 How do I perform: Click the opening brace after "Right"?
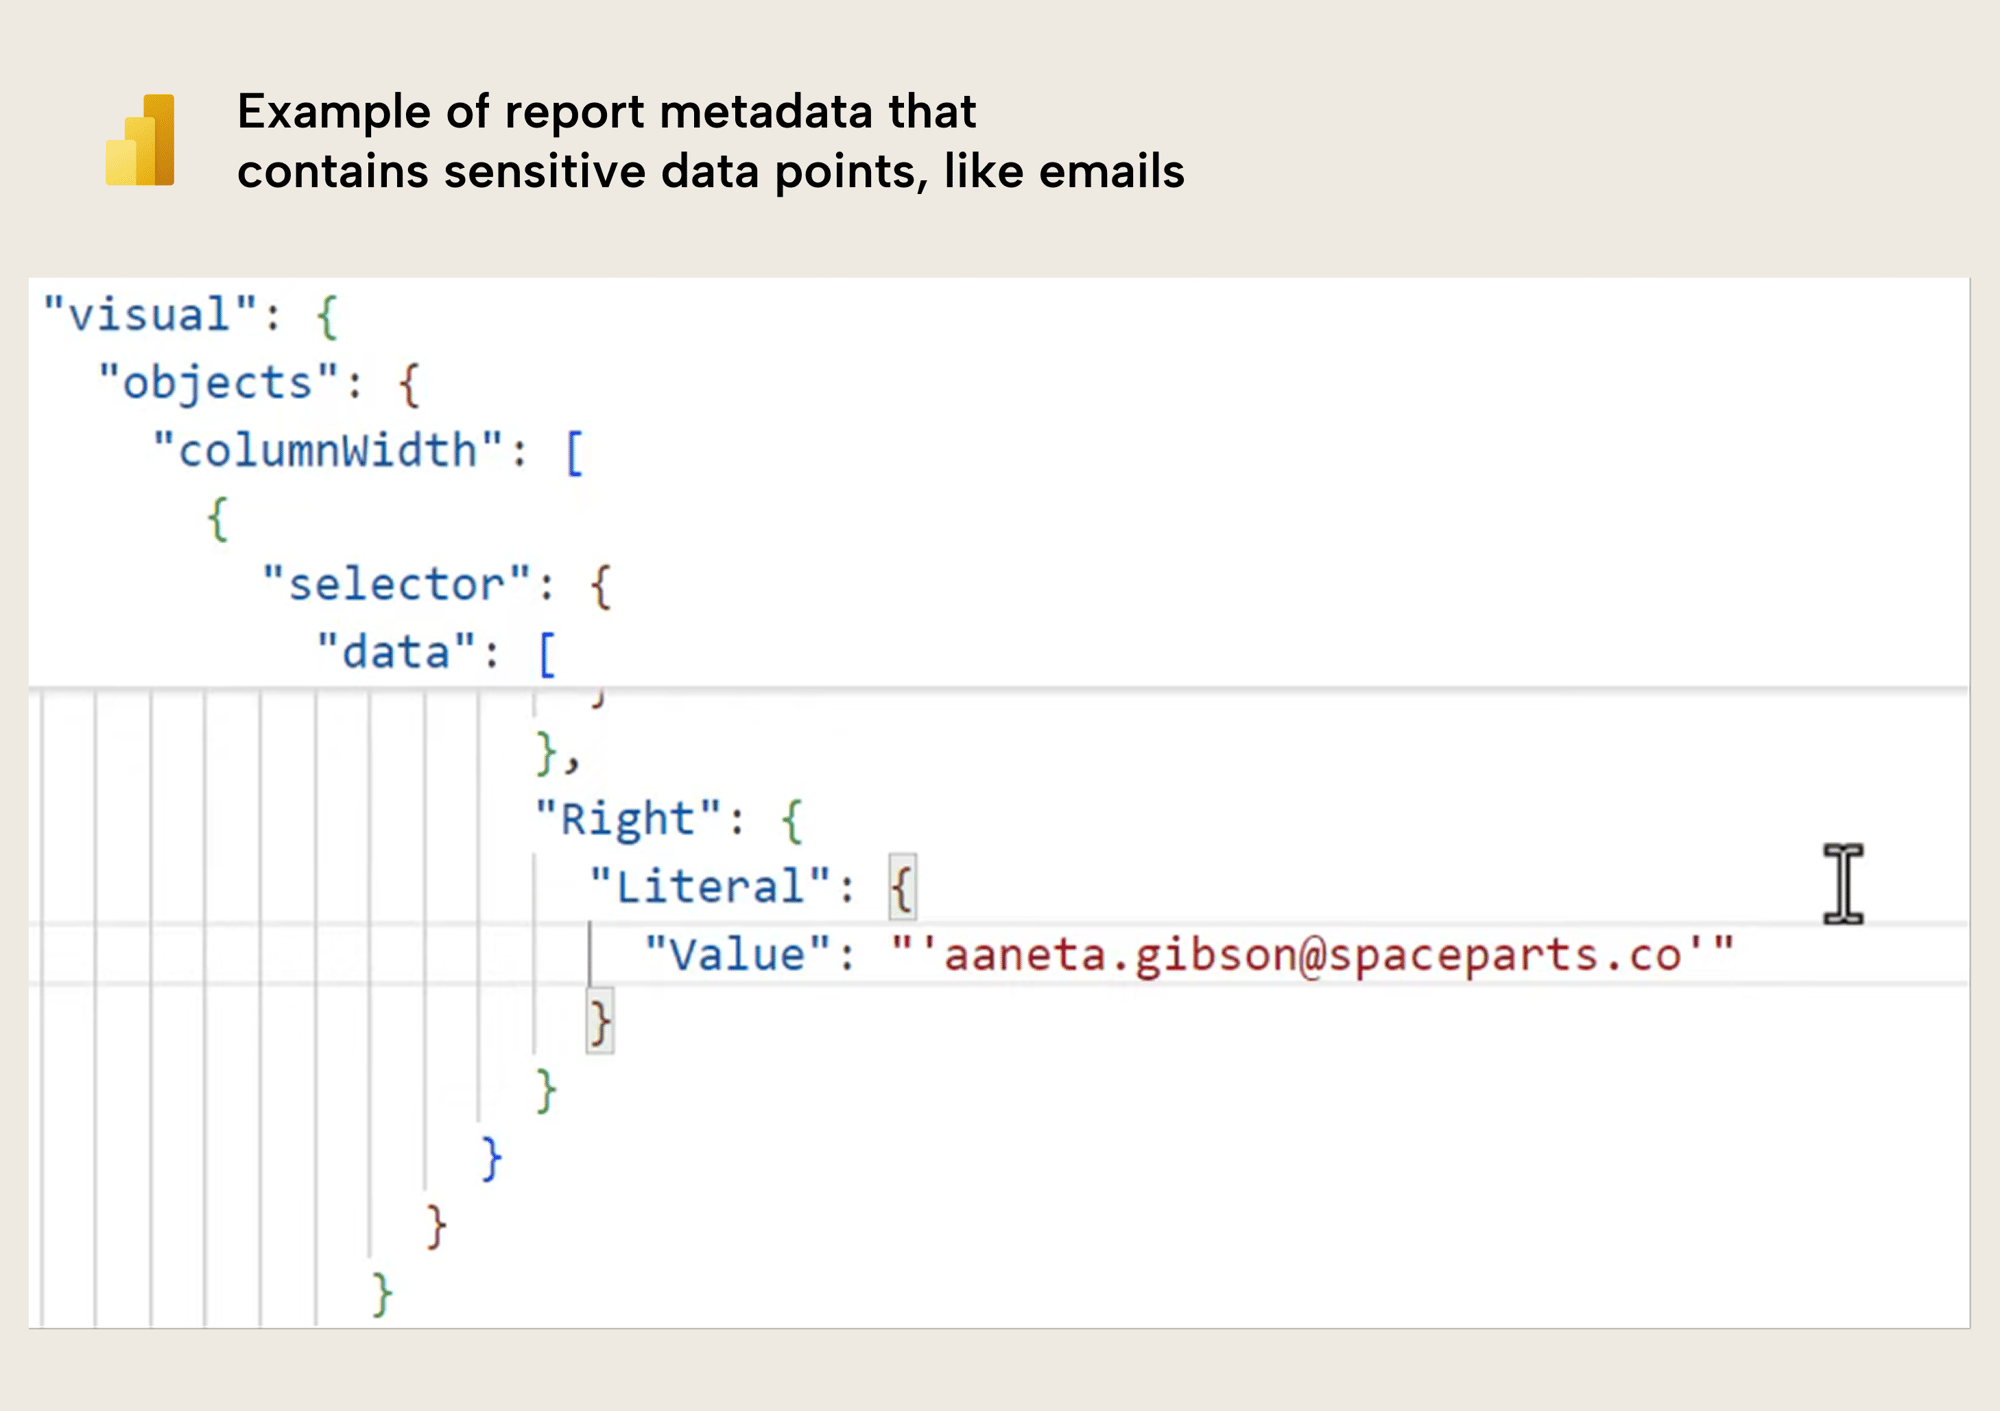click(x=792, y=821)
